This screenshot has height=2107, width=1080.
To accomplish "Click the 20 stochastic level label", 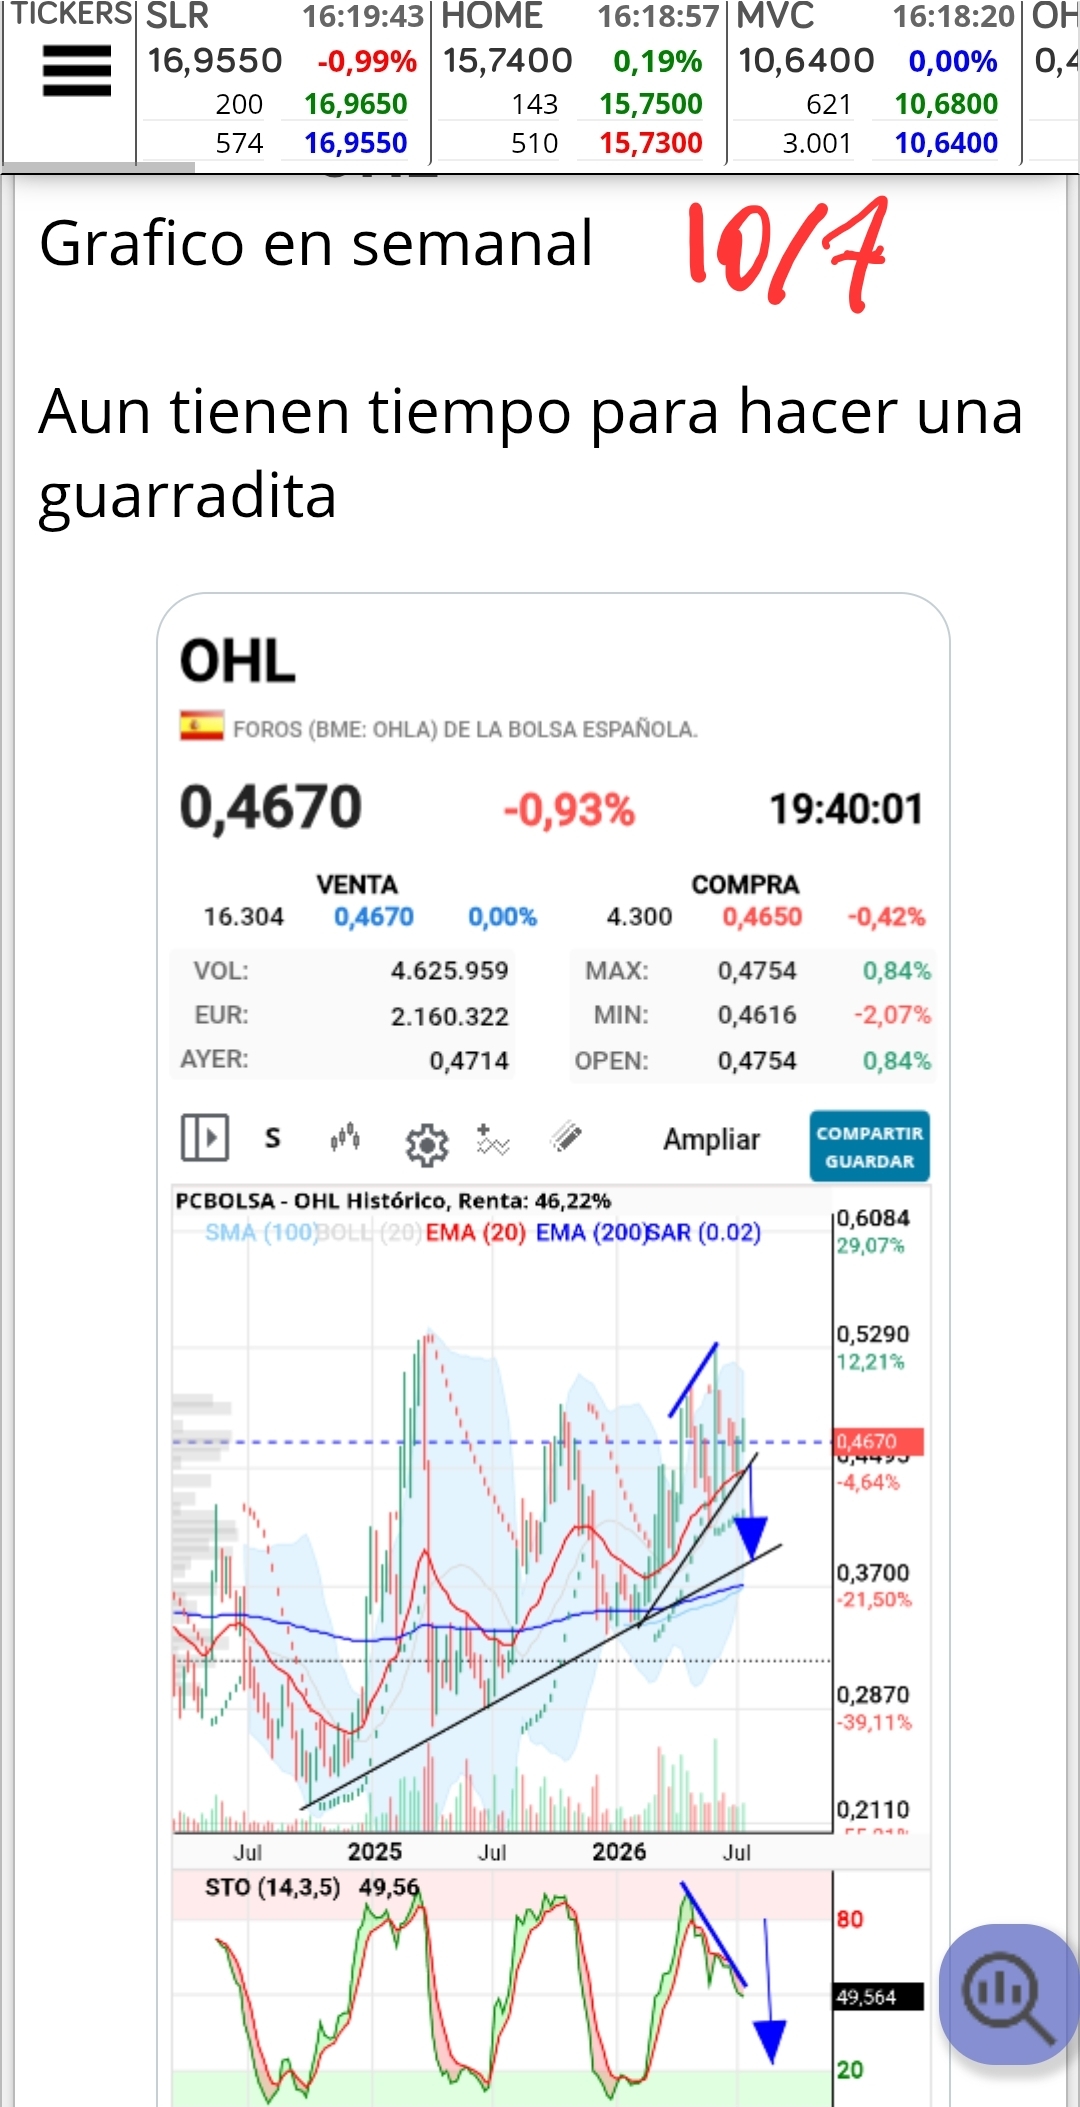I will coord(850,2070).
